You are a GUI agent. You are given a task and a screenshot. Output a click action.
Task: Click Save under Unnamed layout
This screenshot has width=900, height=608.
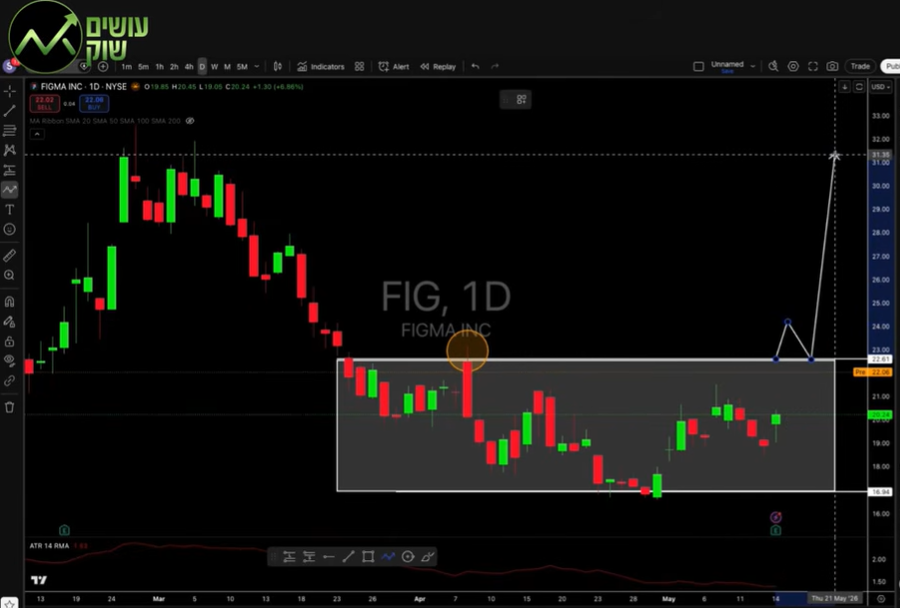tap(727, 71)
